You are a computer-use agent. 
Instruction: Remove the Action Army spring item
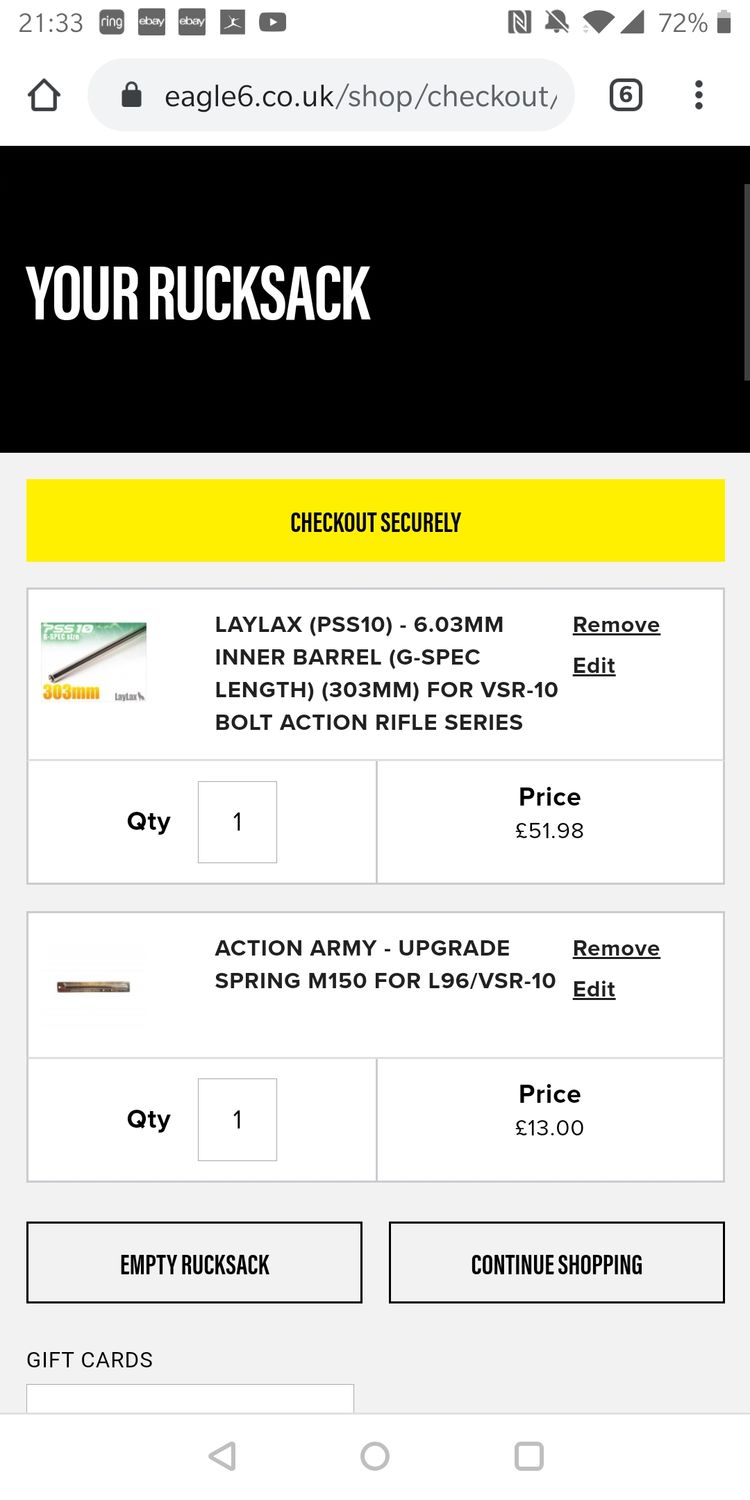(x=616, y=948)
